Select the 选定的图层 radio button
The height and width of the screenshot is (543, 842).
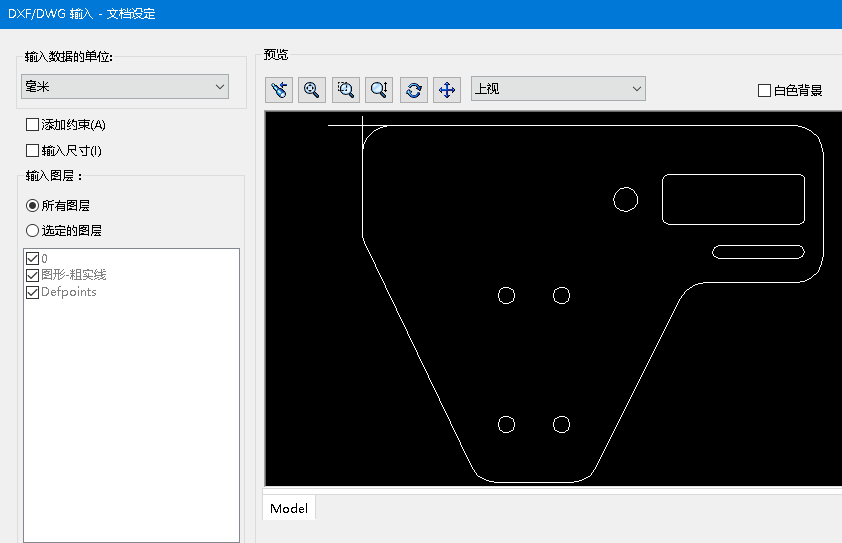click(x=32, y=230)
